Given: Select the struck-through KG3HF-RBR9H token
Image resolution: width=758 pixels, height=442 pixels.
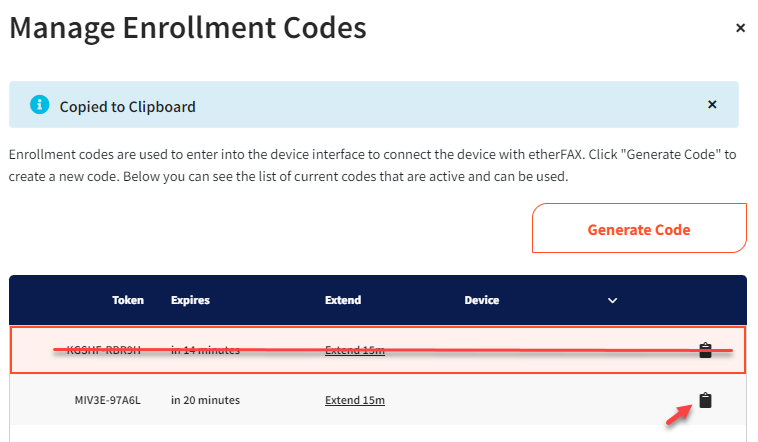Looking at the screenshot, I should click(x=104, y=350).
